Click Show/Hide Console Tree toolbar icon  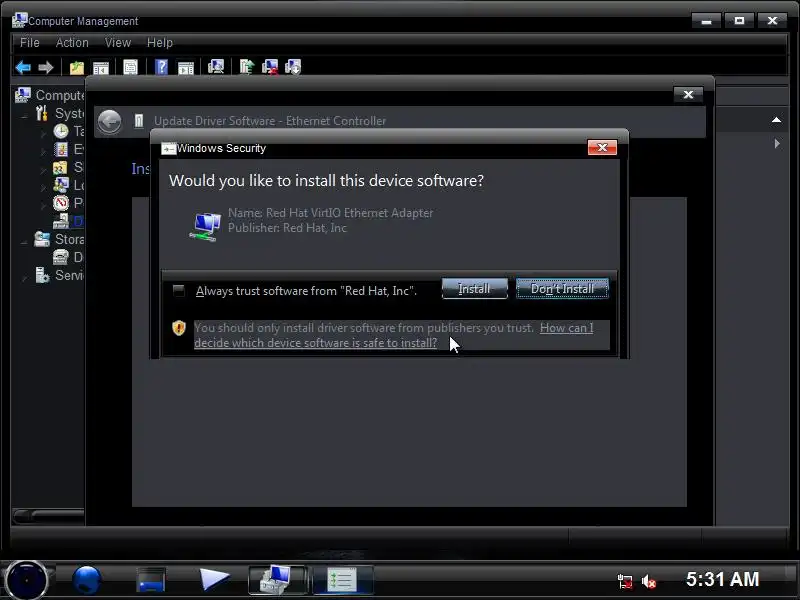[x=101, y=67]
